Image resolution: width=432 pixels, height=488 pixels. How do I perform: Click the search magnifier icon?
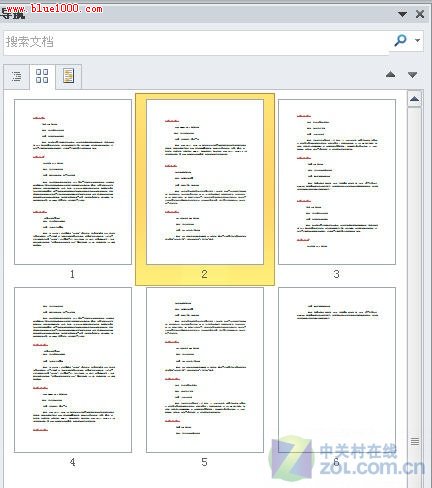(x=400, y=41)
